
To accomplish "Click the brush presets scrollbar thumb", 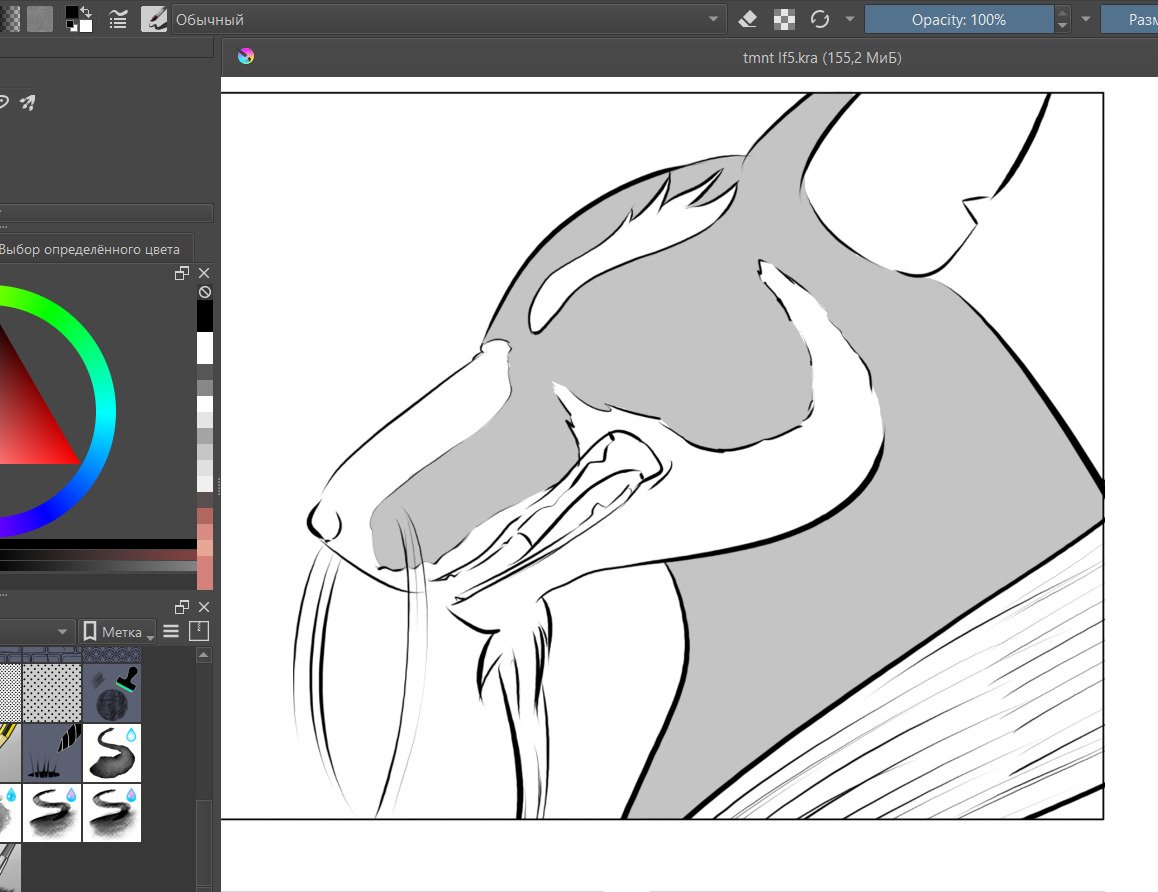I will [x=204, y=842].
